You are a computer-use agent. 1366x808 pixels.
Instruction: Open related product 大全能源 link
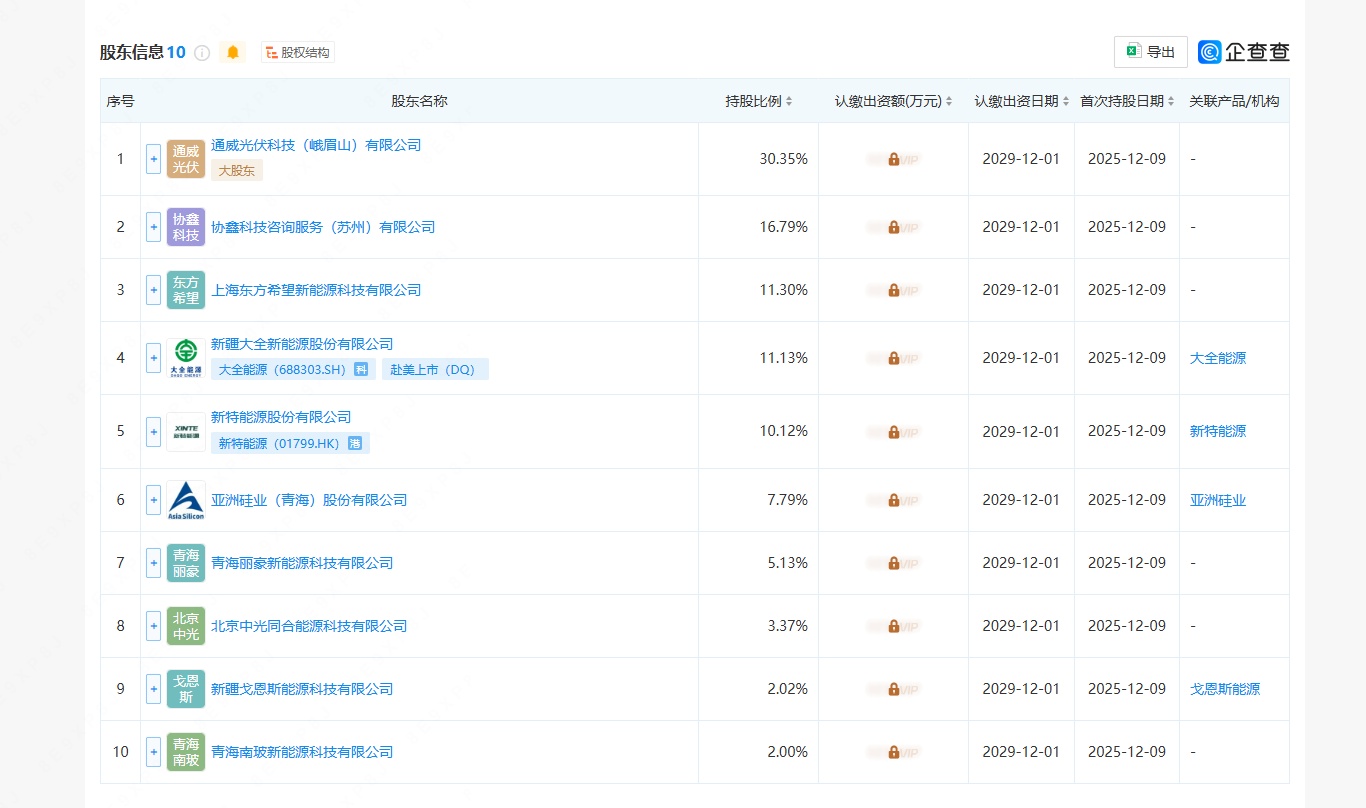[x=1218, y=358]
